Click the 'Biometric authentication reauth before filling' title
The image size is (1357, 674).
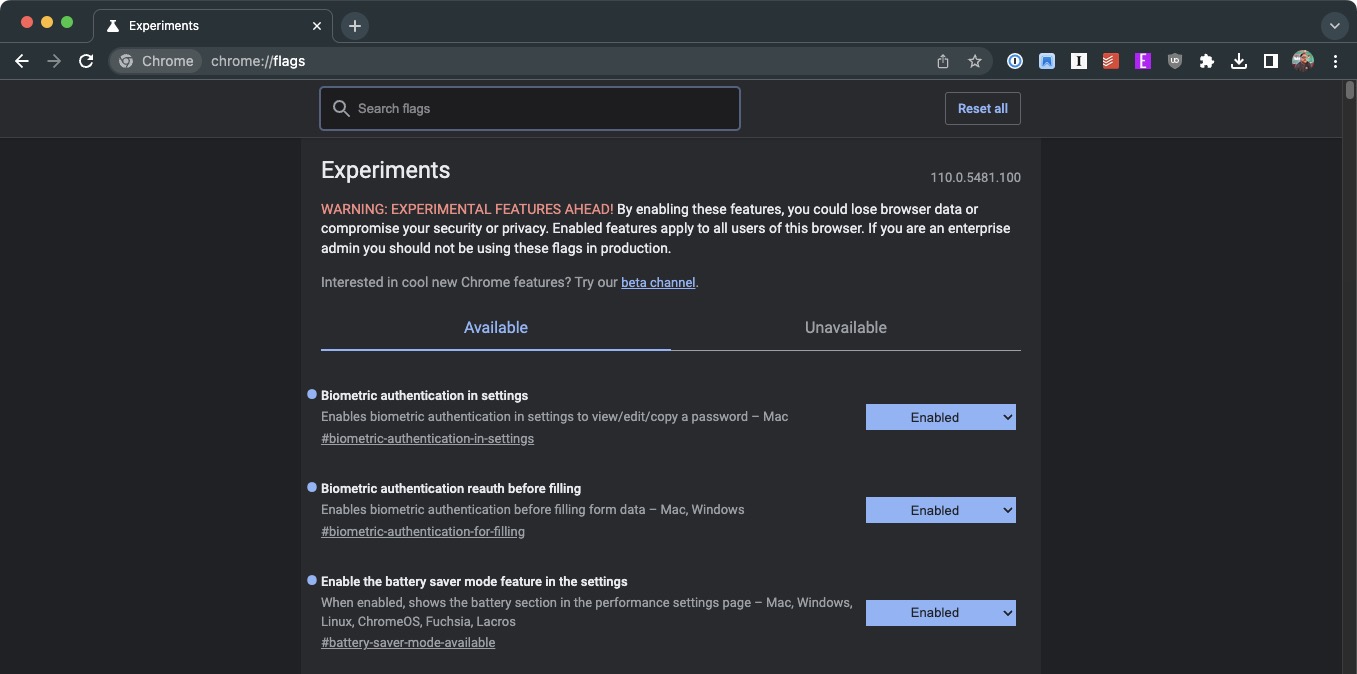(x=451, y=489)
